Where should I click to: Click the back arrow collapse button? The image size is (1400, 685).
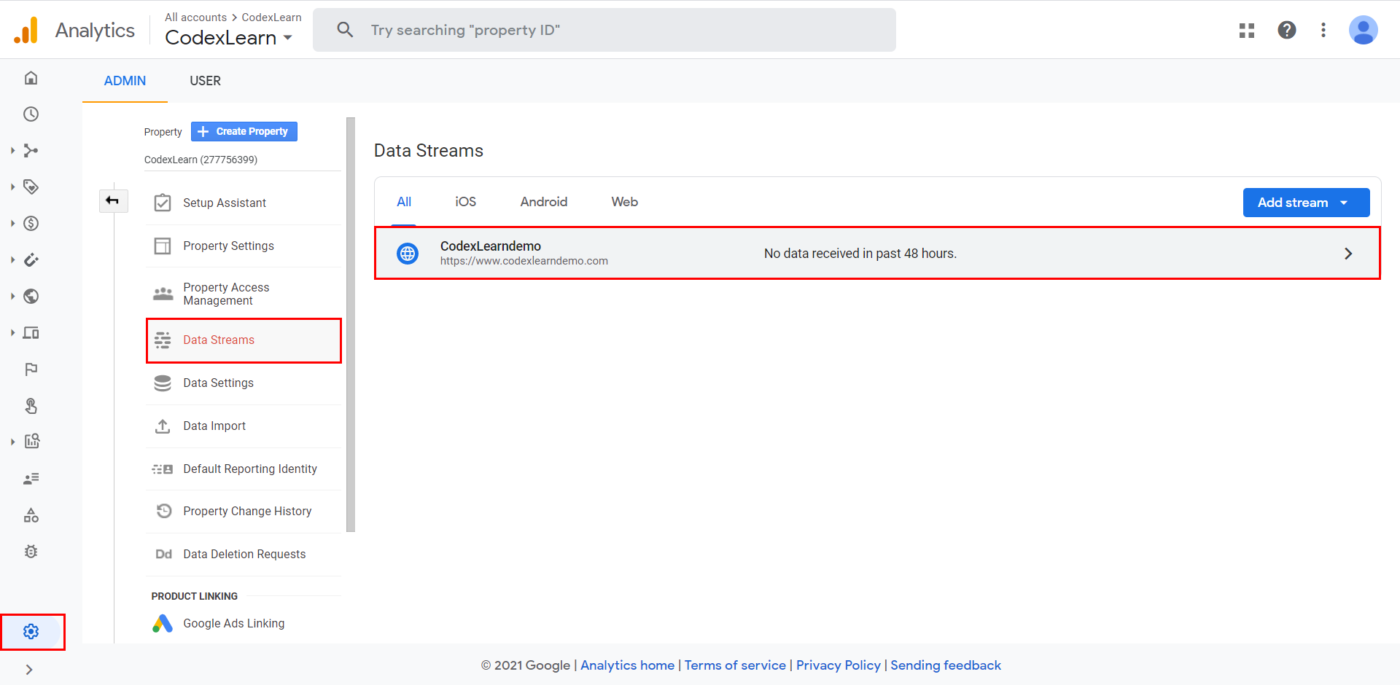[x=113, y=201]
